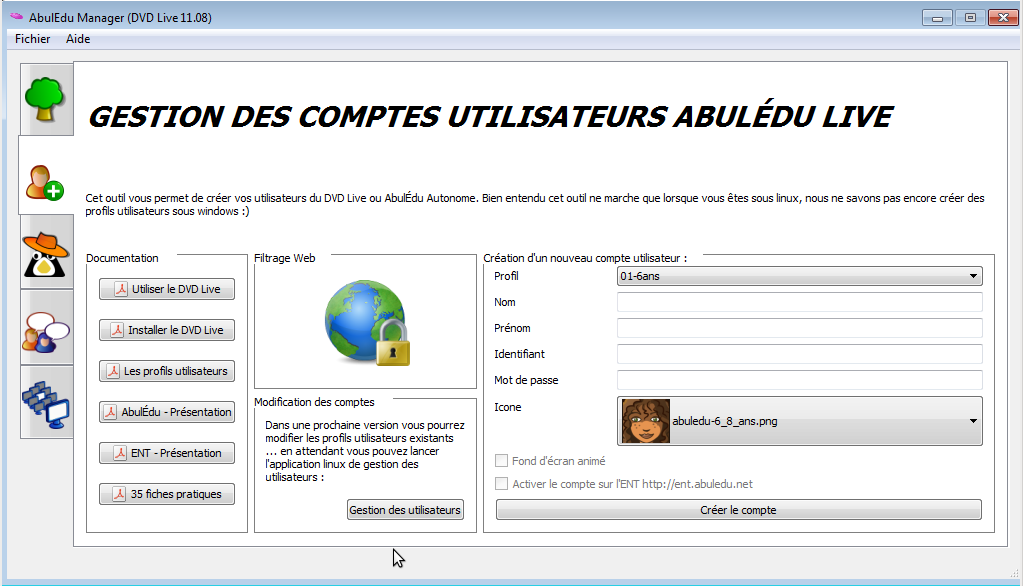The height and width of the screenshot is (586, 1023).
Task: Select the network computers sidebar icon
Action: click(46, 402)
